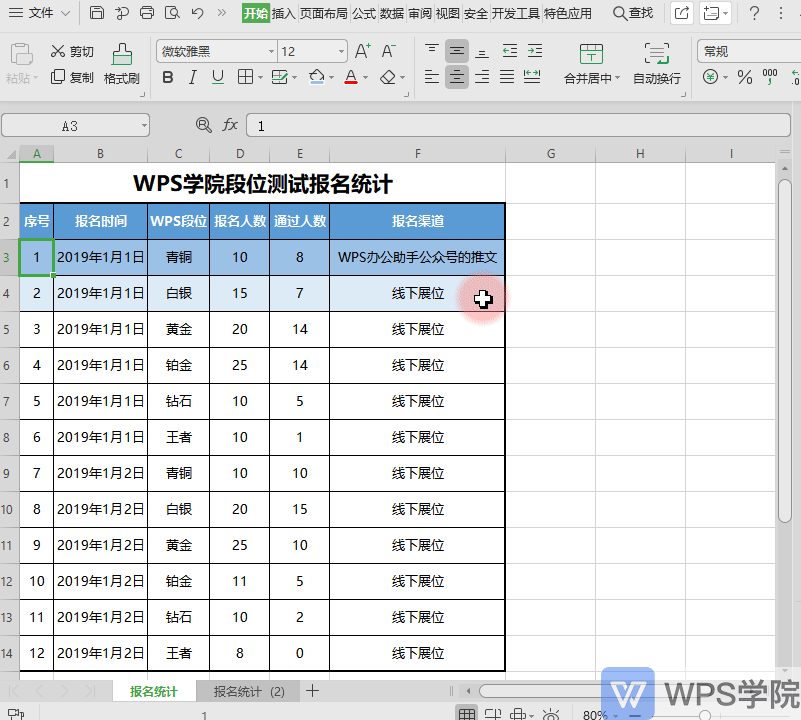Image resolution: width=801 pixels, height=720 pixels.
Task: Apply percent style icon
Action: pos(745,77)
